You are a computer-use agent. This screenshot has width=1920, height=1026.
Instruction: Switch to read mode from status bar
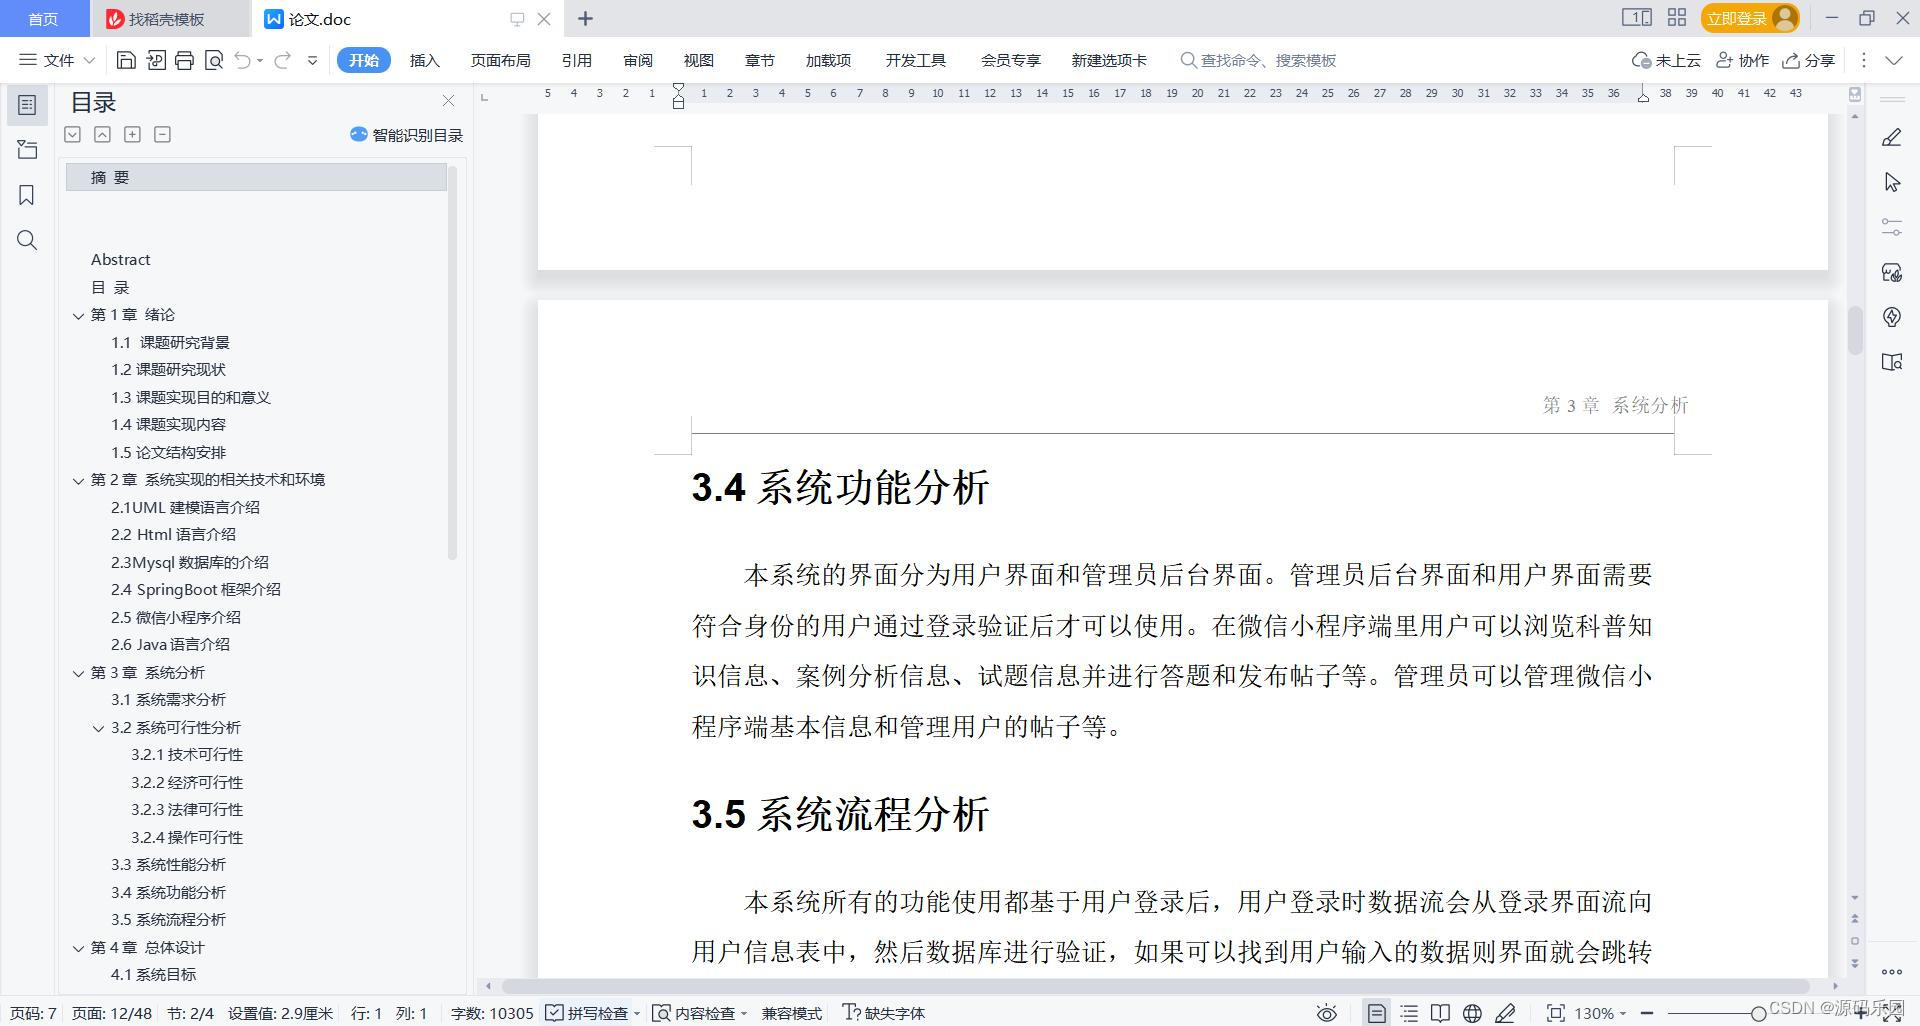point(1440,1013)
